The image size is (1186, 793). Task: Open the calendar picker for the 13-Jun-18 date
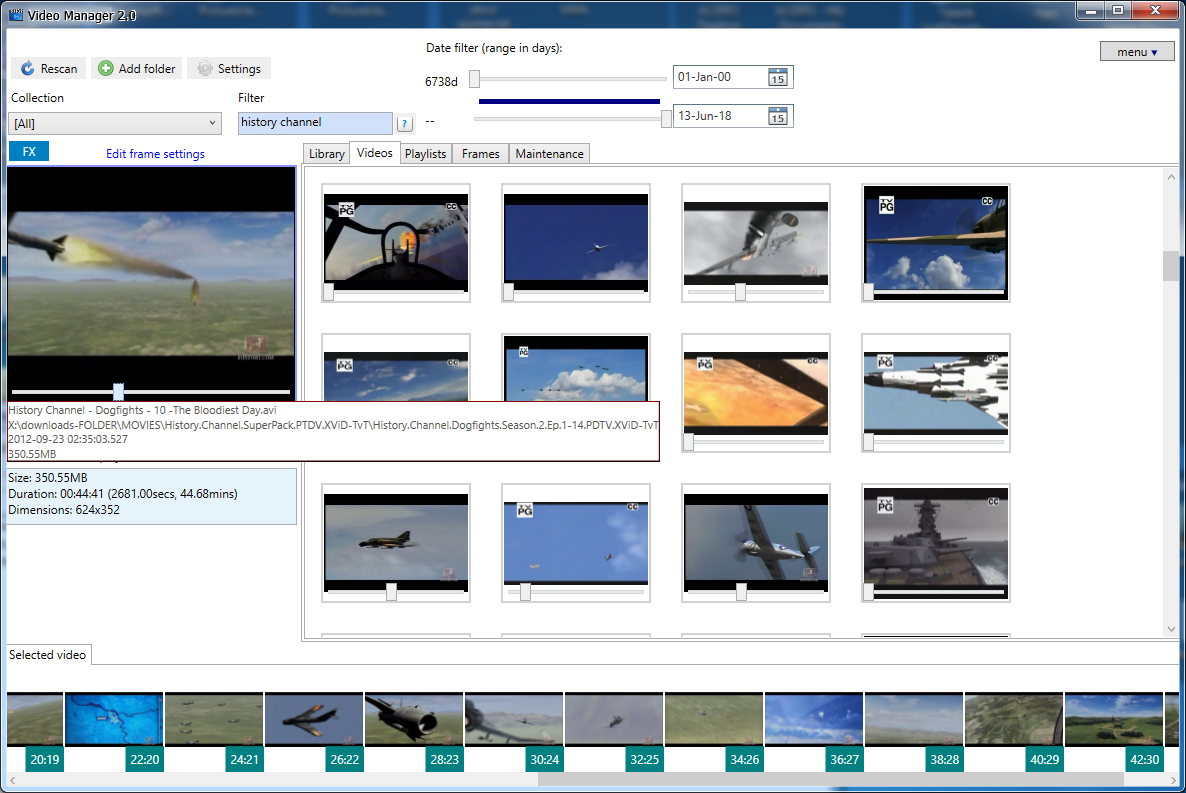pos(779,115)
